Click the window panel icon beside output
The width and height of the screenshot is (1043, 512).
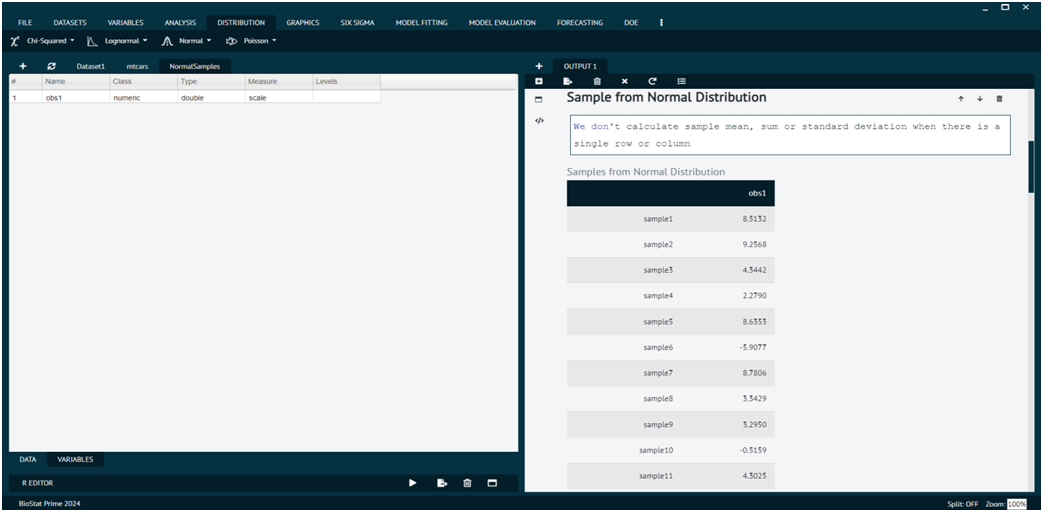point(539,100)
